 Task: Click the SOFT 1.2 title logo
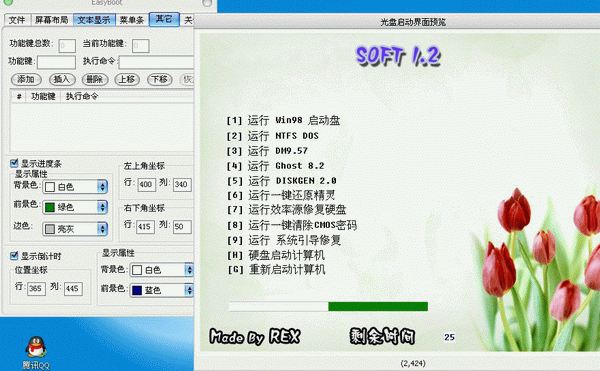click(398, 57)
